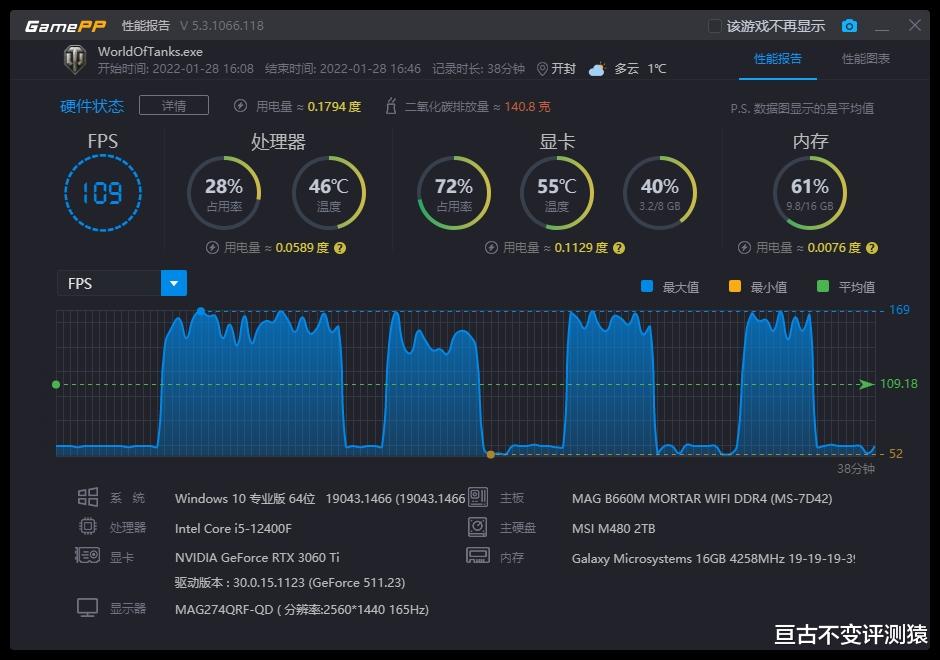Click the 显卡 graphics card icon
The image size is (940, 660).
[x=88, y=556]
